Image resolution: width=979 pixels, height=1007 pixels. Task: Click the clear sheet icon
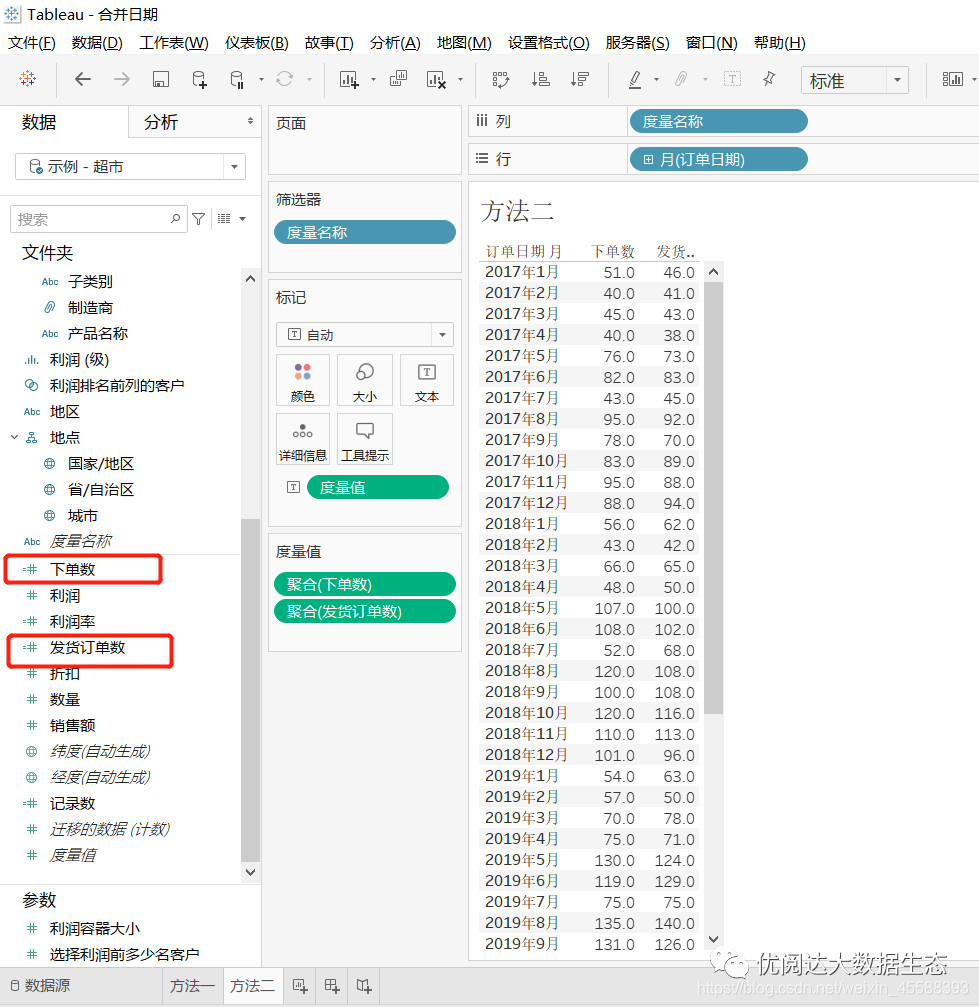click(436, 80)
